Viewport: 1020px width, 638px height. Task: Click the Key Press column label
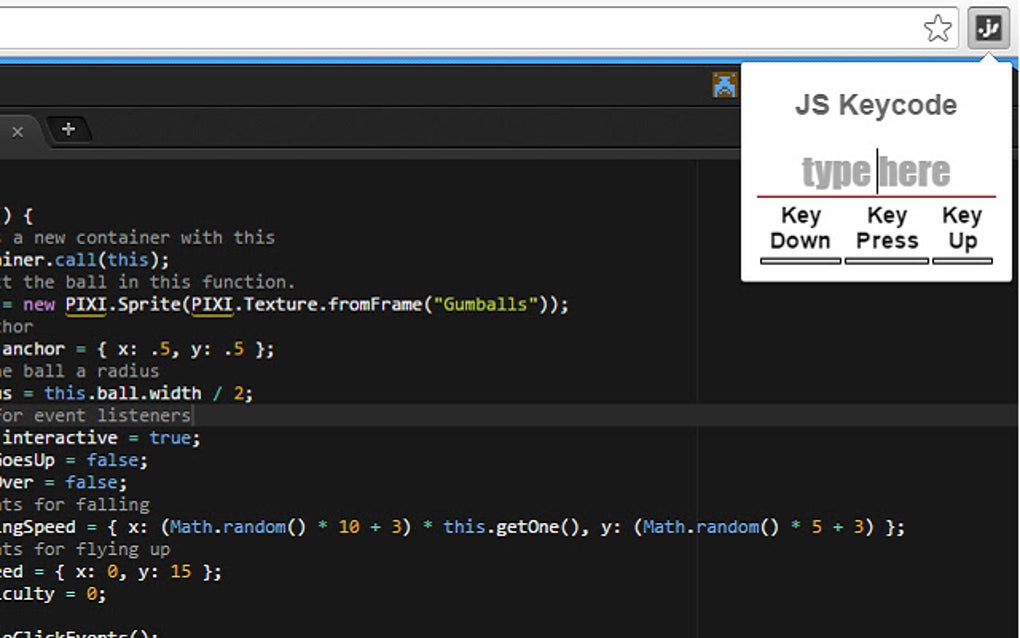(887, 228)
